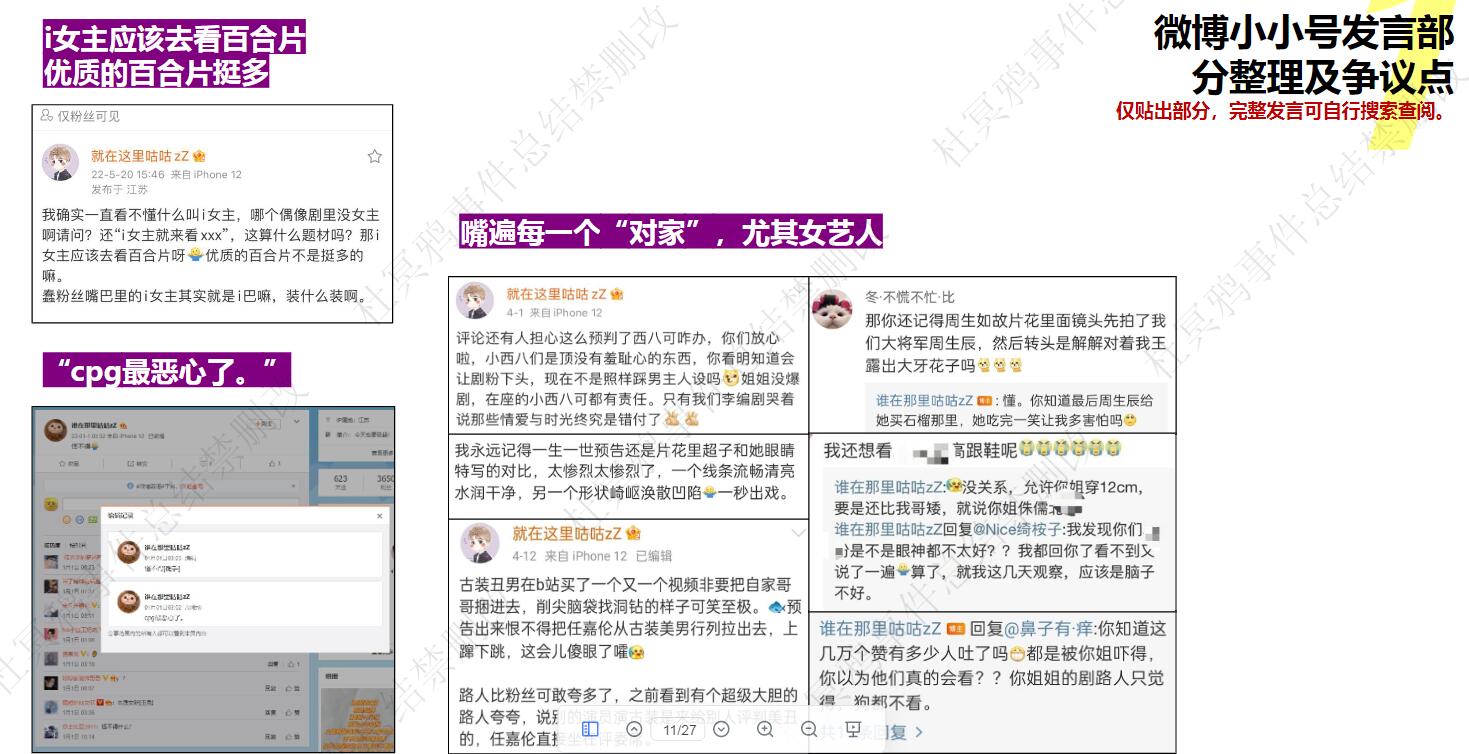Go to next page with down arrow
Viewport: 1469px width, 754px height.
pyautogui.click(x=721, y=729)
